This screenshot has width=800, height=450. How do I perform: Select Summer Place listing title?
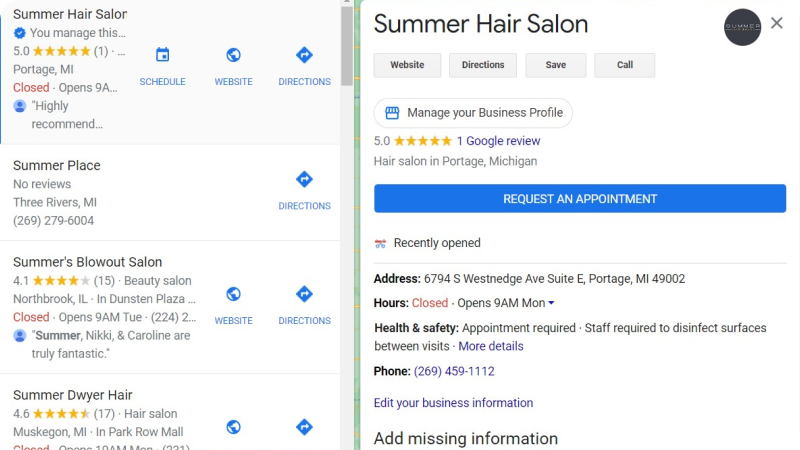[57, 166]
